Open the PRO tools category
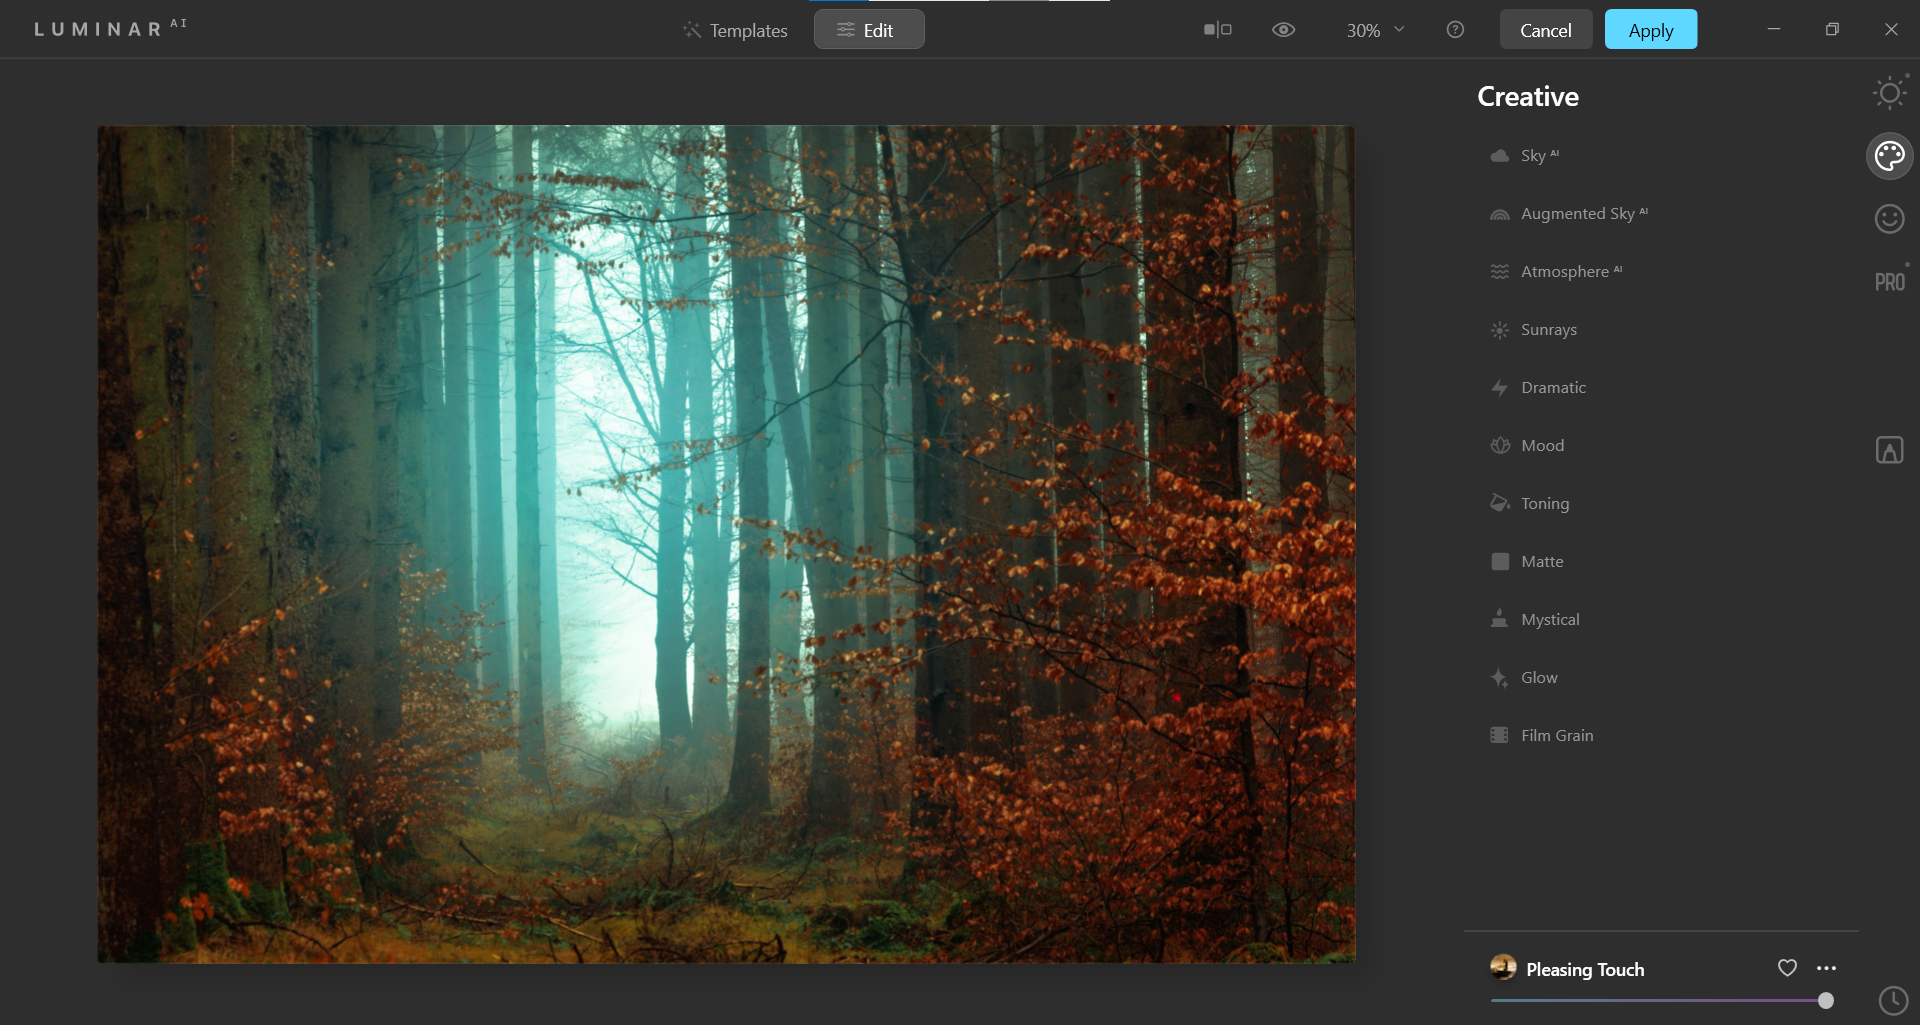 [x=1889, y=282]
